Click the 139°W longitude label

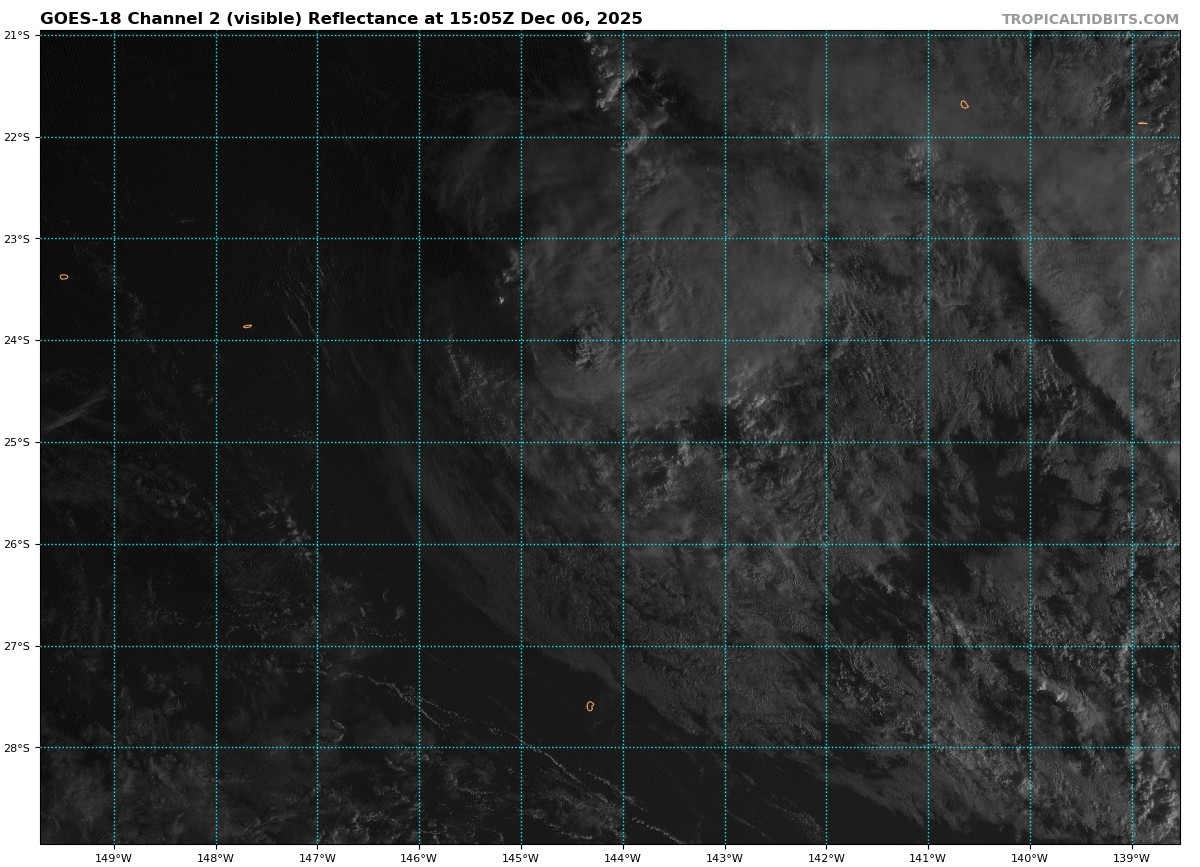point(1131,857)
